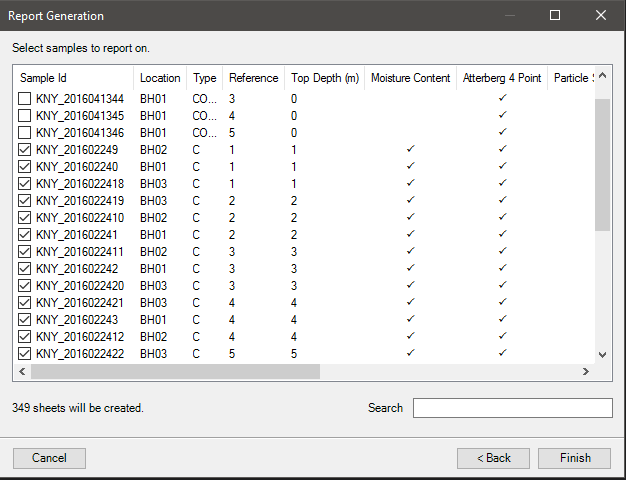This screenshot has width=626, height=480.
Task: Uncheck sample KNY_2016022418
Action: click(x=25, y=184)
